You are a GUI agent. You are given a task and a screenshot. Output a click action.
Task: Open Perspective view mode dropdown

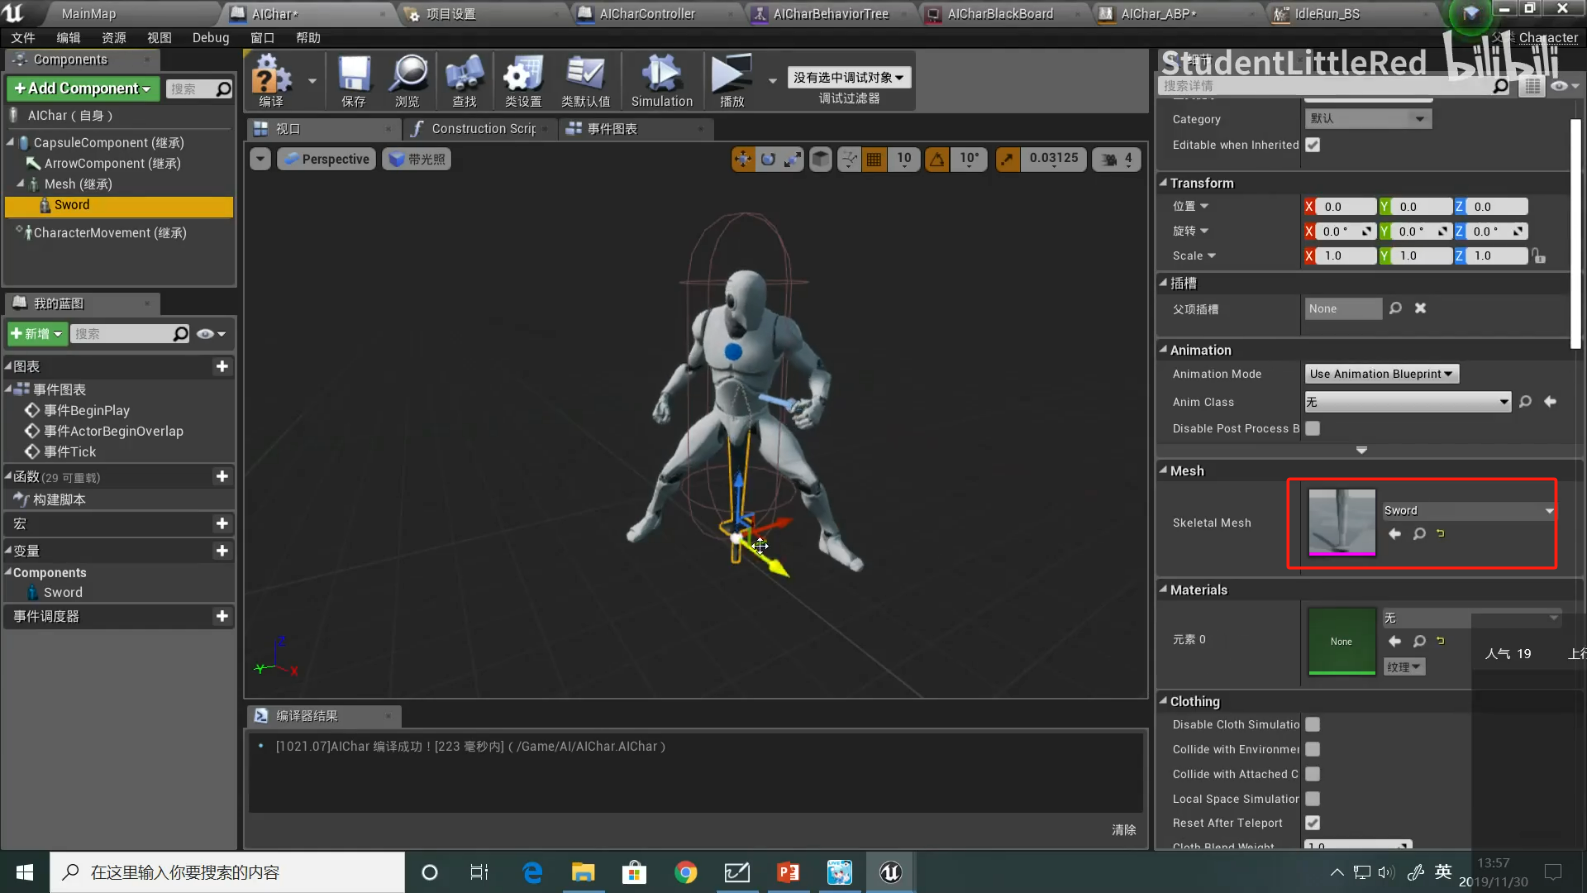(x=325, y=159)
